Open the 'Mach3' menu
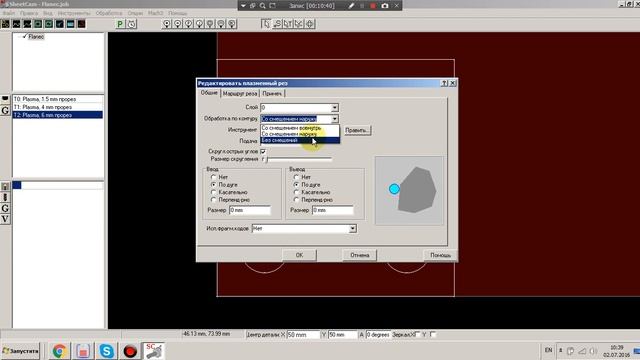The width and height of the screenshot is (640, 360). [156, 13]
